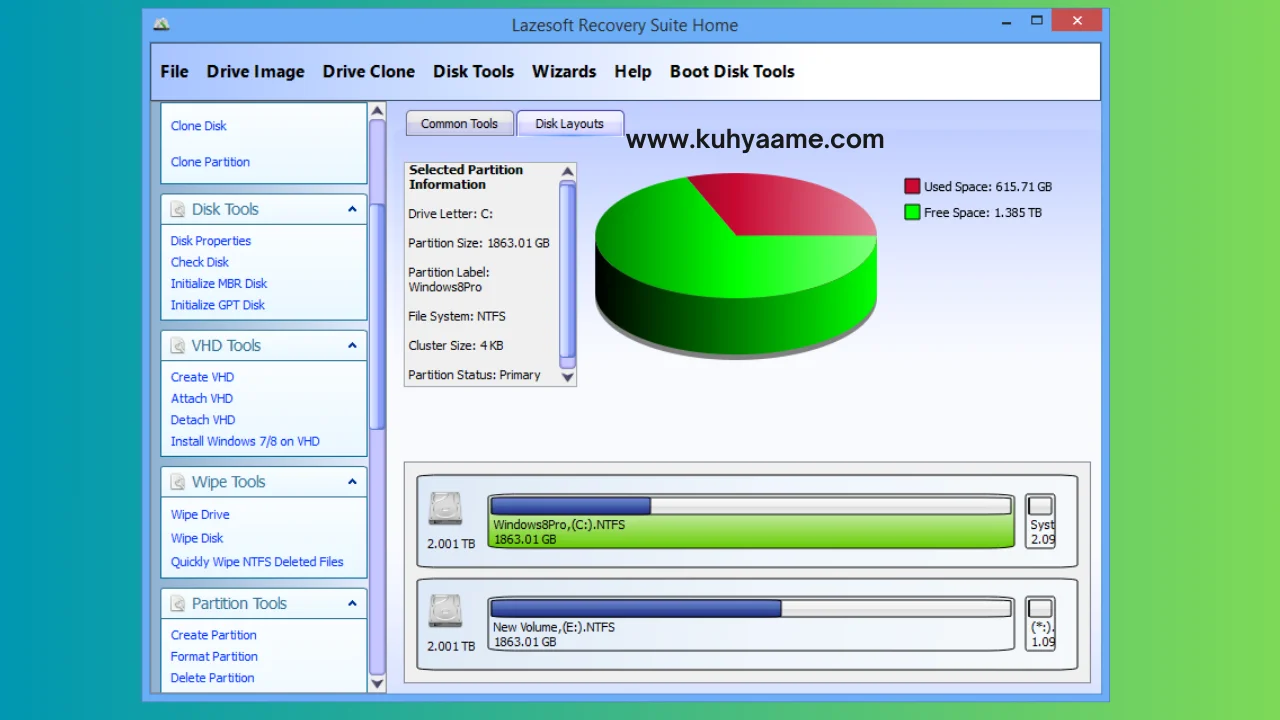Collapse the Disk Tools section chevron
Viewport: 1280px width, 720px height.
352,209
